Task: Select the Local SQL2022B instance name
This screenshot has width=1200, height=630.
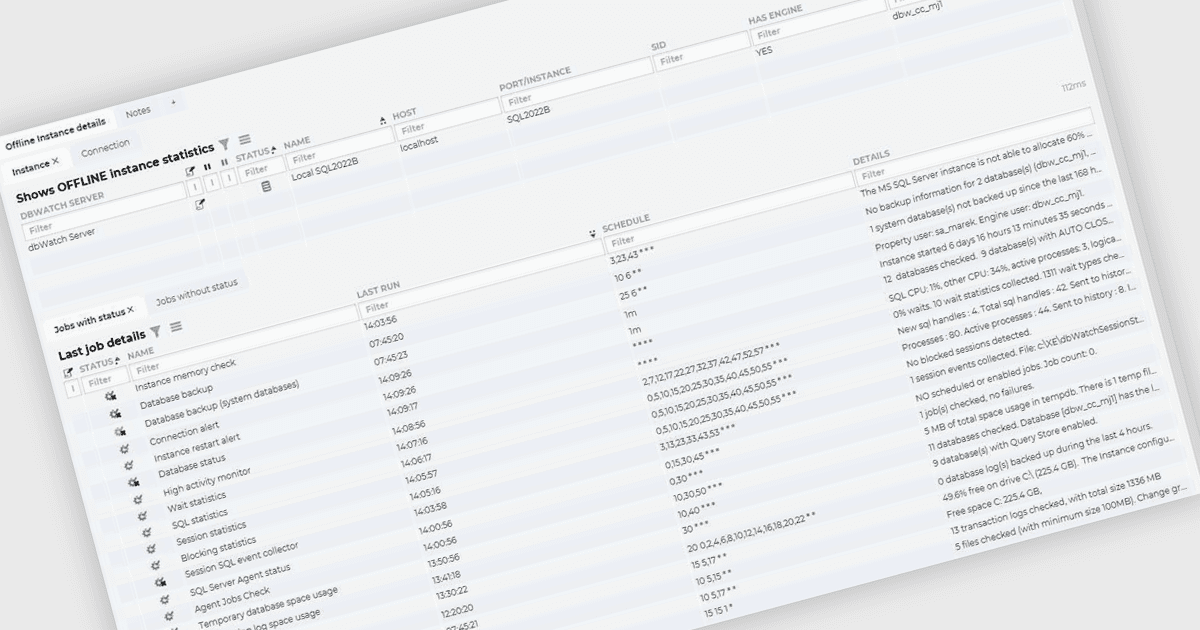Action: pos(325,169)
